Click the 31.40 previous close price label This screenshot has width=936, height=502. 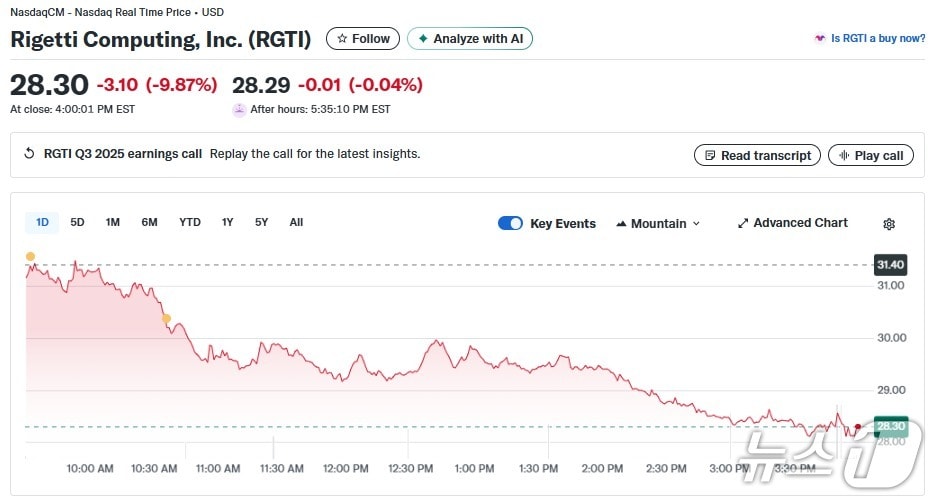[x=889, y=265]
